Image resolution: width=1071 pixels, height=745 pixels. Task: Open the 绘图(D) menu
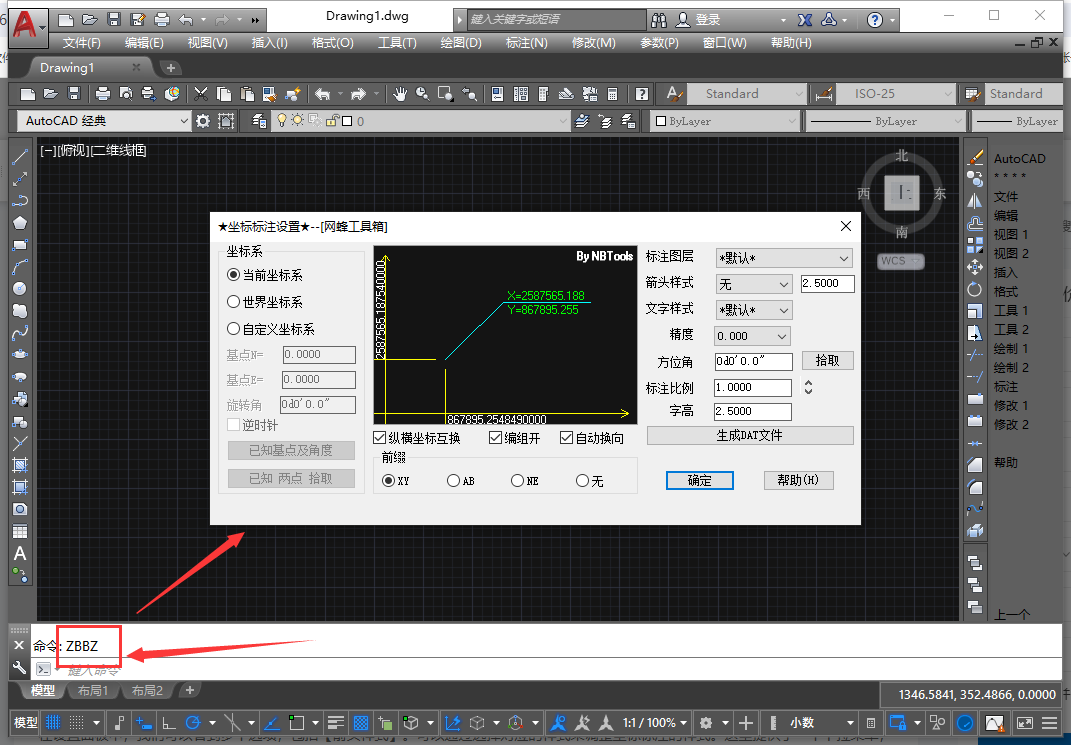click(x=459, y=42)
